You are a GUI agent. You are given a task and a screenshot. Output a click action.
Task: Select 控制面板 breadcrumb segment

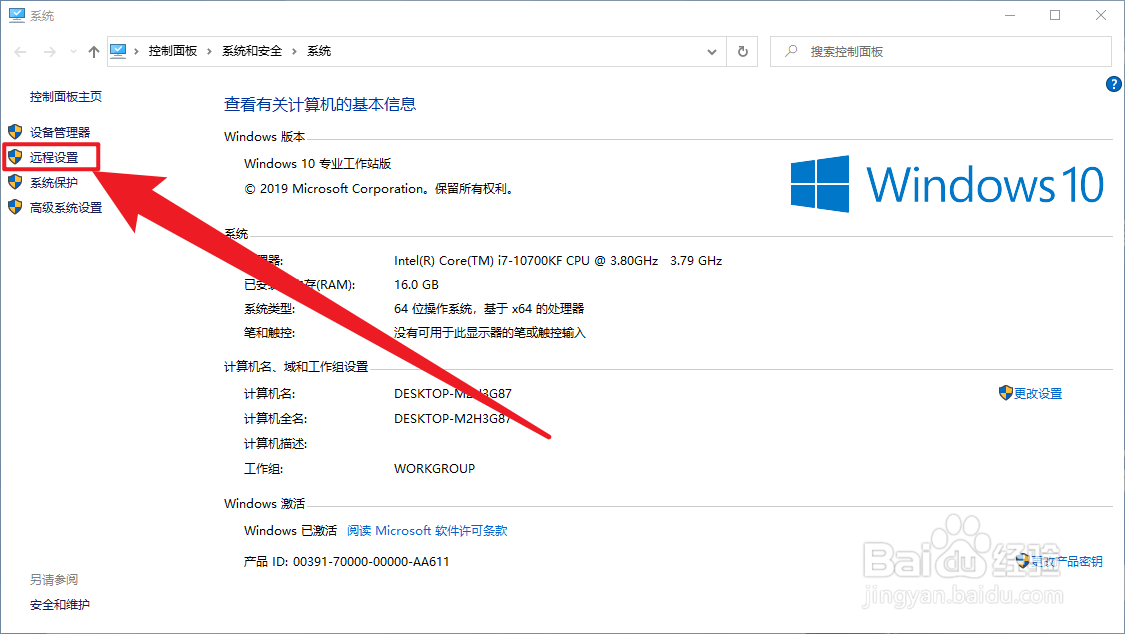(173, 51)
